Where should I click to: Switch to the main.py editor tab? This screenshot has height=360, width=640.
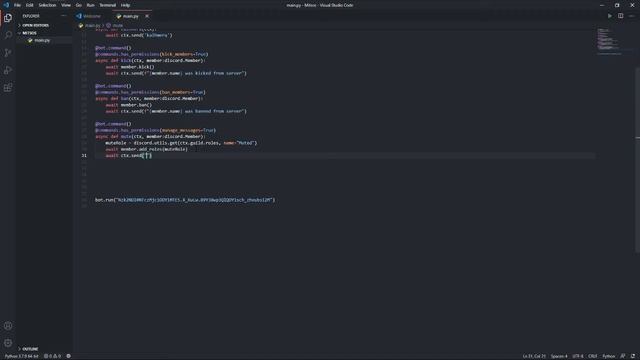(x=130, y=16)
